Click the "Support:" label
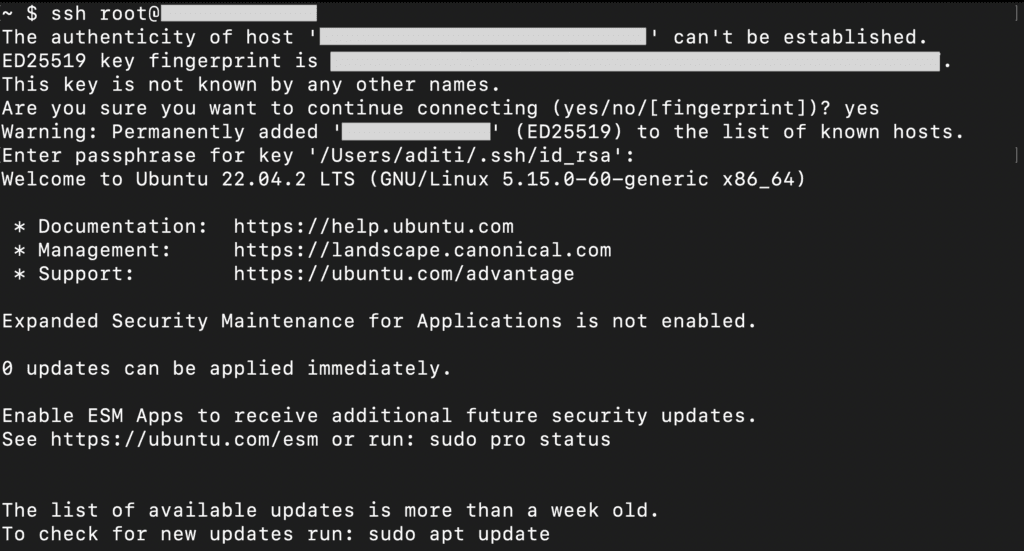The width and height of the screenshot is (1024, 551). tap(87, 273)
